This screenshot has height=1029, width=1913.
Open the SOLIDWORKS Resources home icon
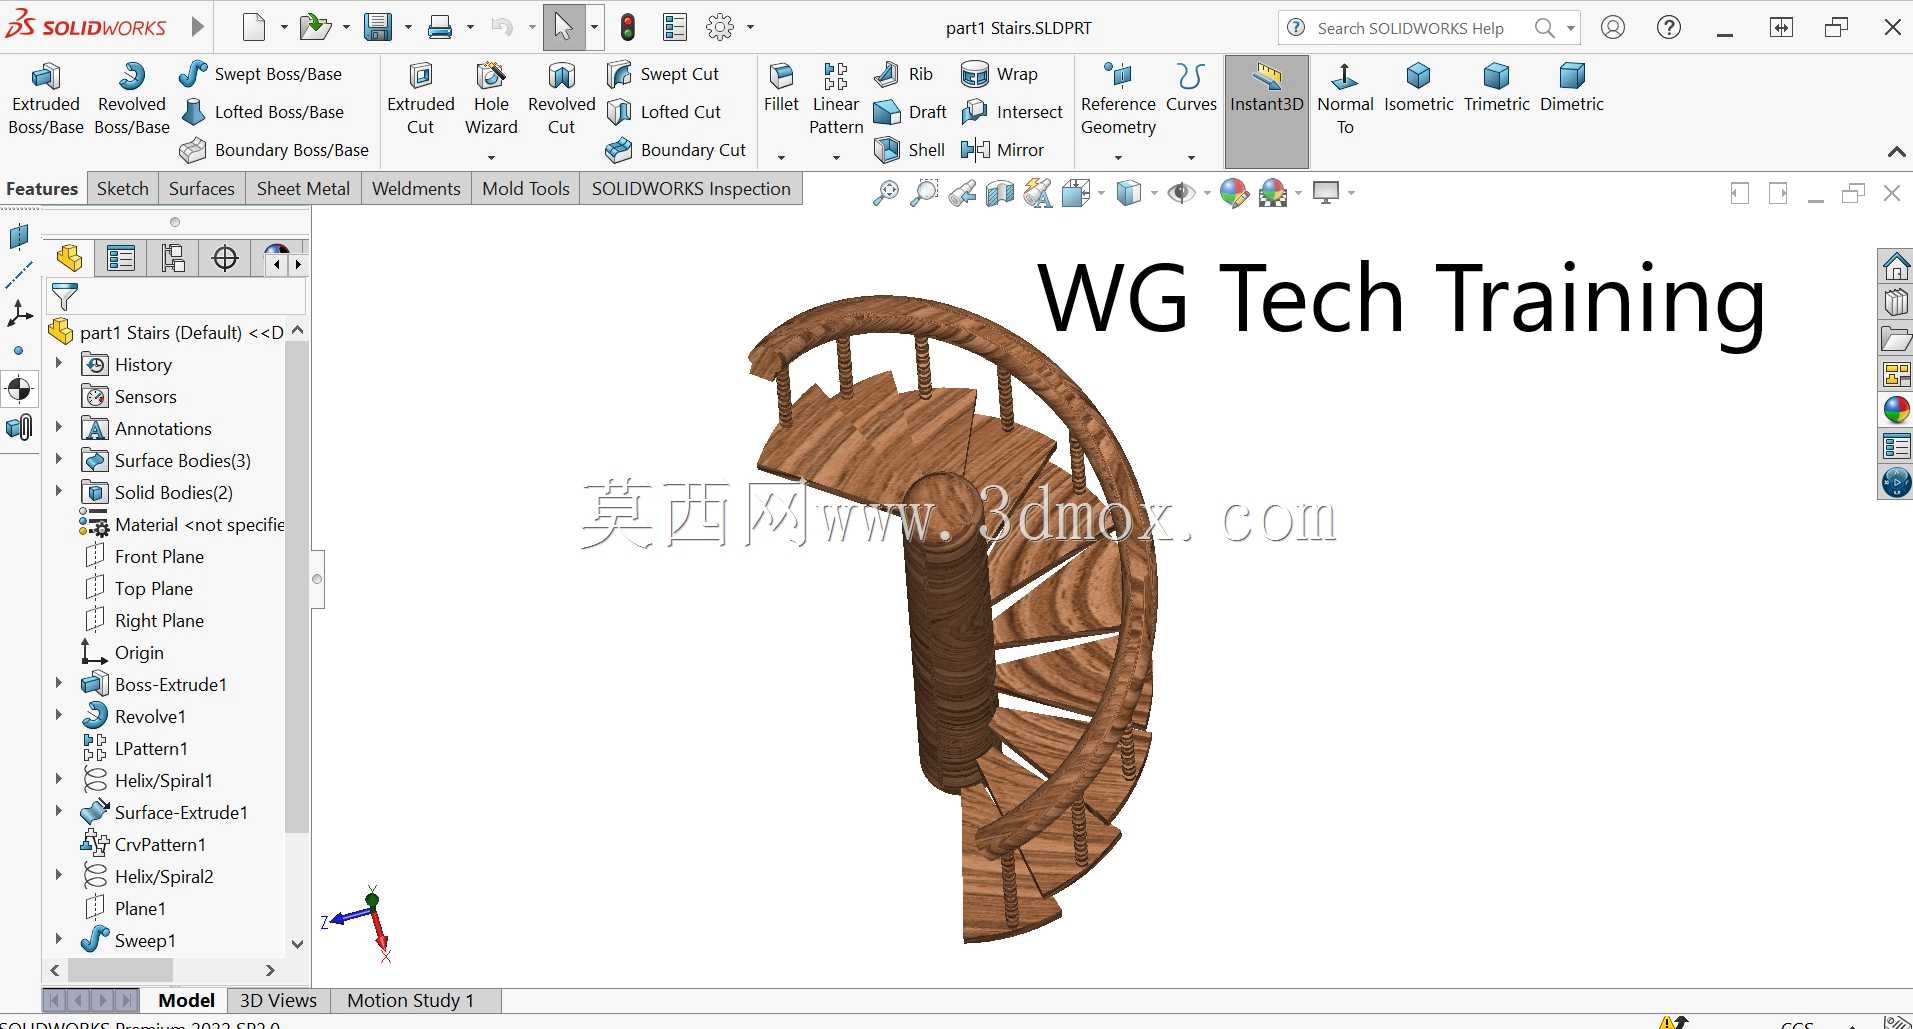click(x=1896, y=266)
